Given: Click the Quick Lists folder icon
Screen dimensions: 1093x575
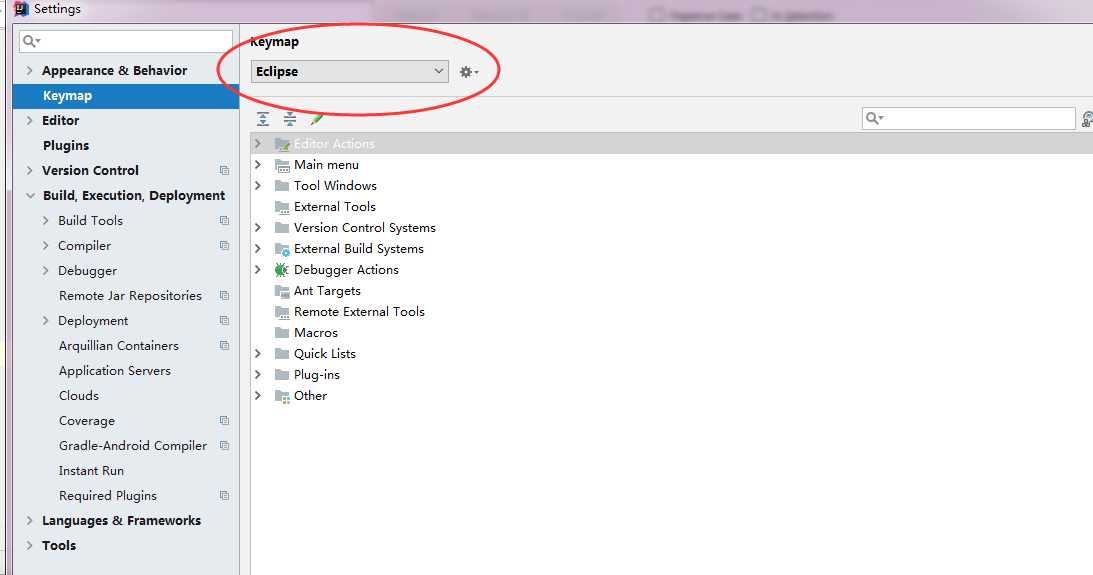Looking at the screenshot, I should pyautogui.click(x=282, y=353).
